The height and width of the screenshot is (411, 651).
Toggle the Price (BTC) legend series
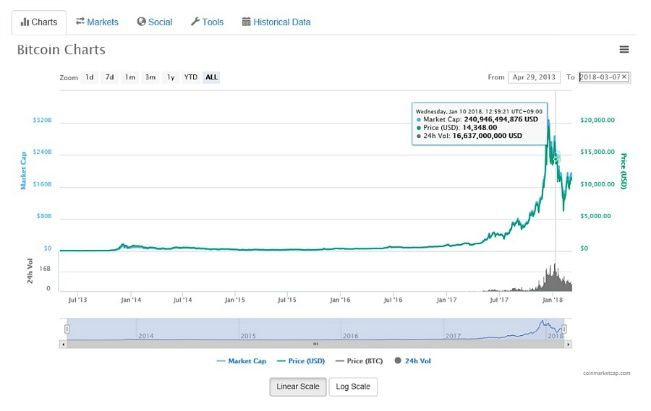pyautogui.click(x=359, y=361)
